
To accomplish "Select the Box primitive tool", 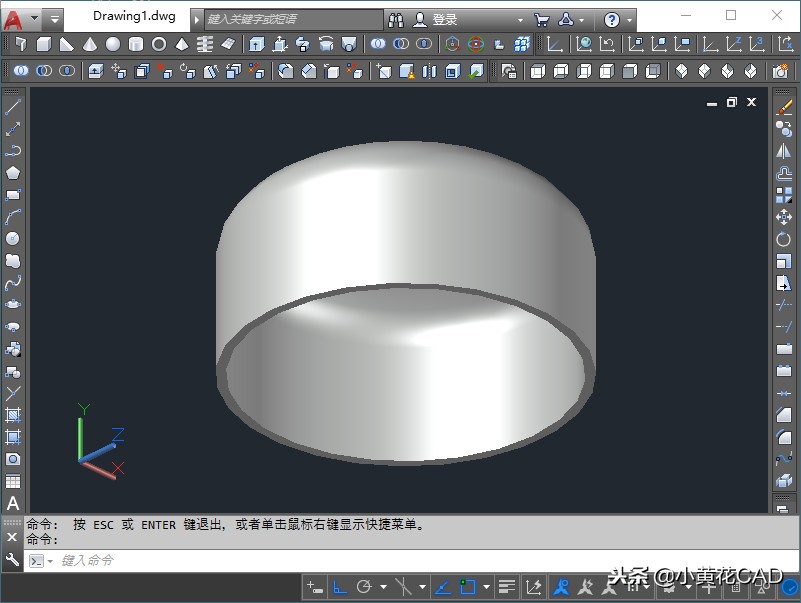I will coord(44,45).
